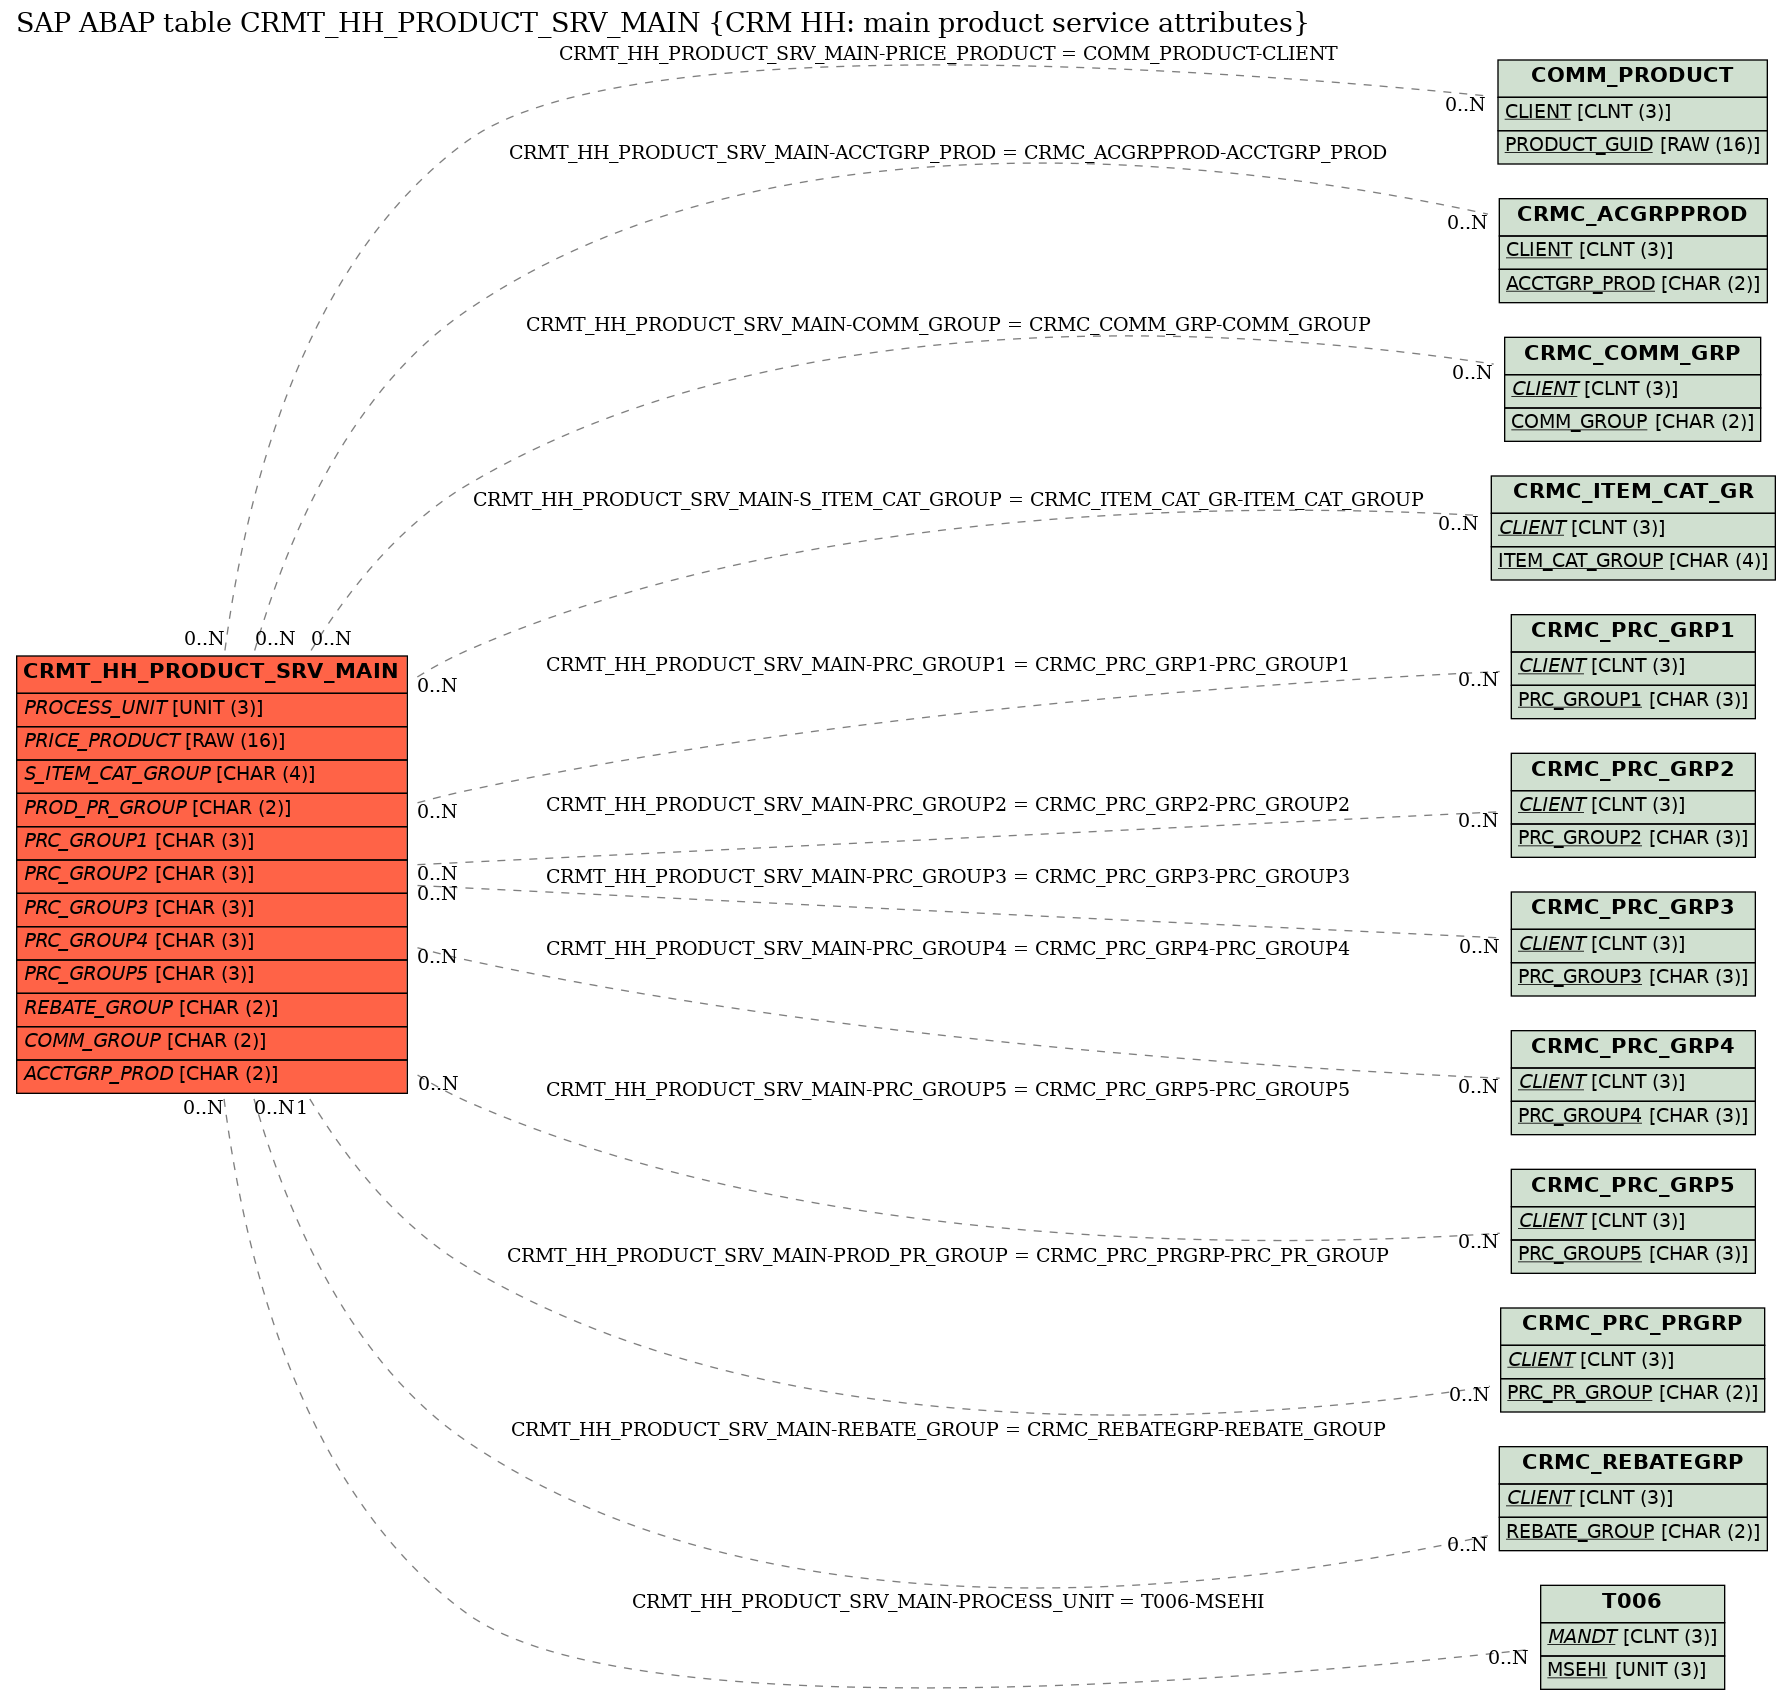The width and height of the screenshot is (1791, 1700).
Task: Click the PROD_PR_GROUP = CRMC_PRC_PRGRP relation label
Action: click(x=948, y=1256)
